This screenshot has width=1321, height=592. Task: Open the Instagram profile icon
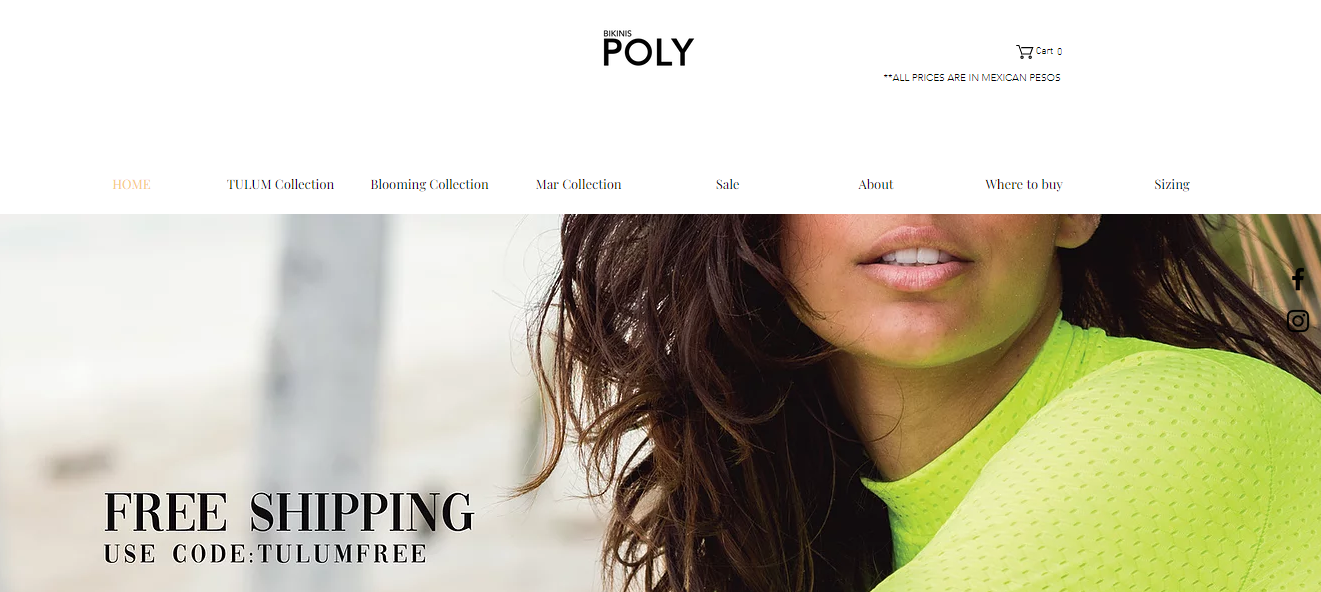click(1297, 321)
